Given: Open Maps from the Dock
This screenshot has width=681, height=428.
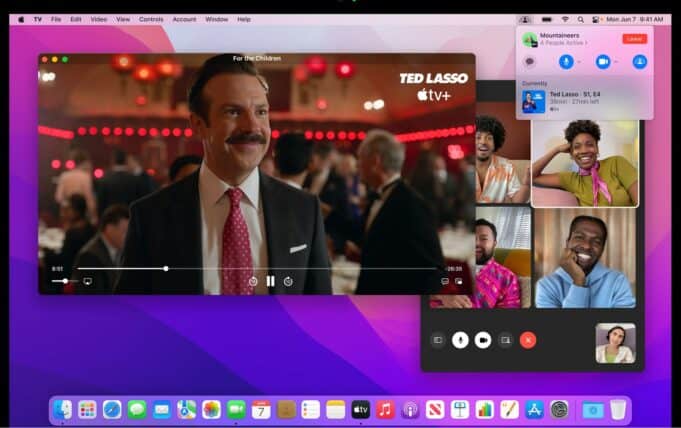Looking at the screenshot, I should (187, 409).
